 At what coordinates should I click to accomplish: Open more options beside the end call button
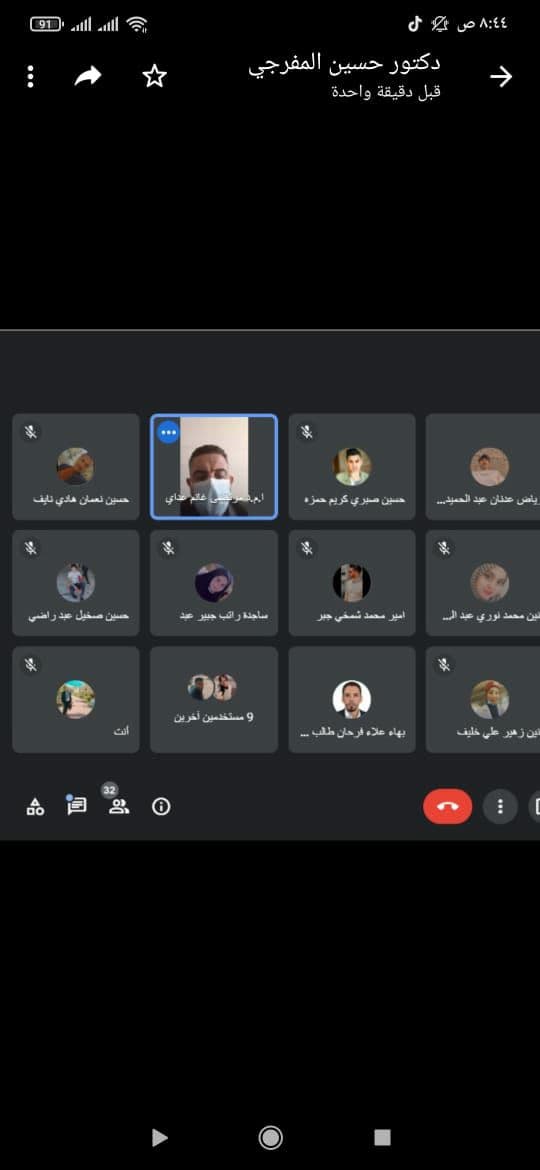500,806
